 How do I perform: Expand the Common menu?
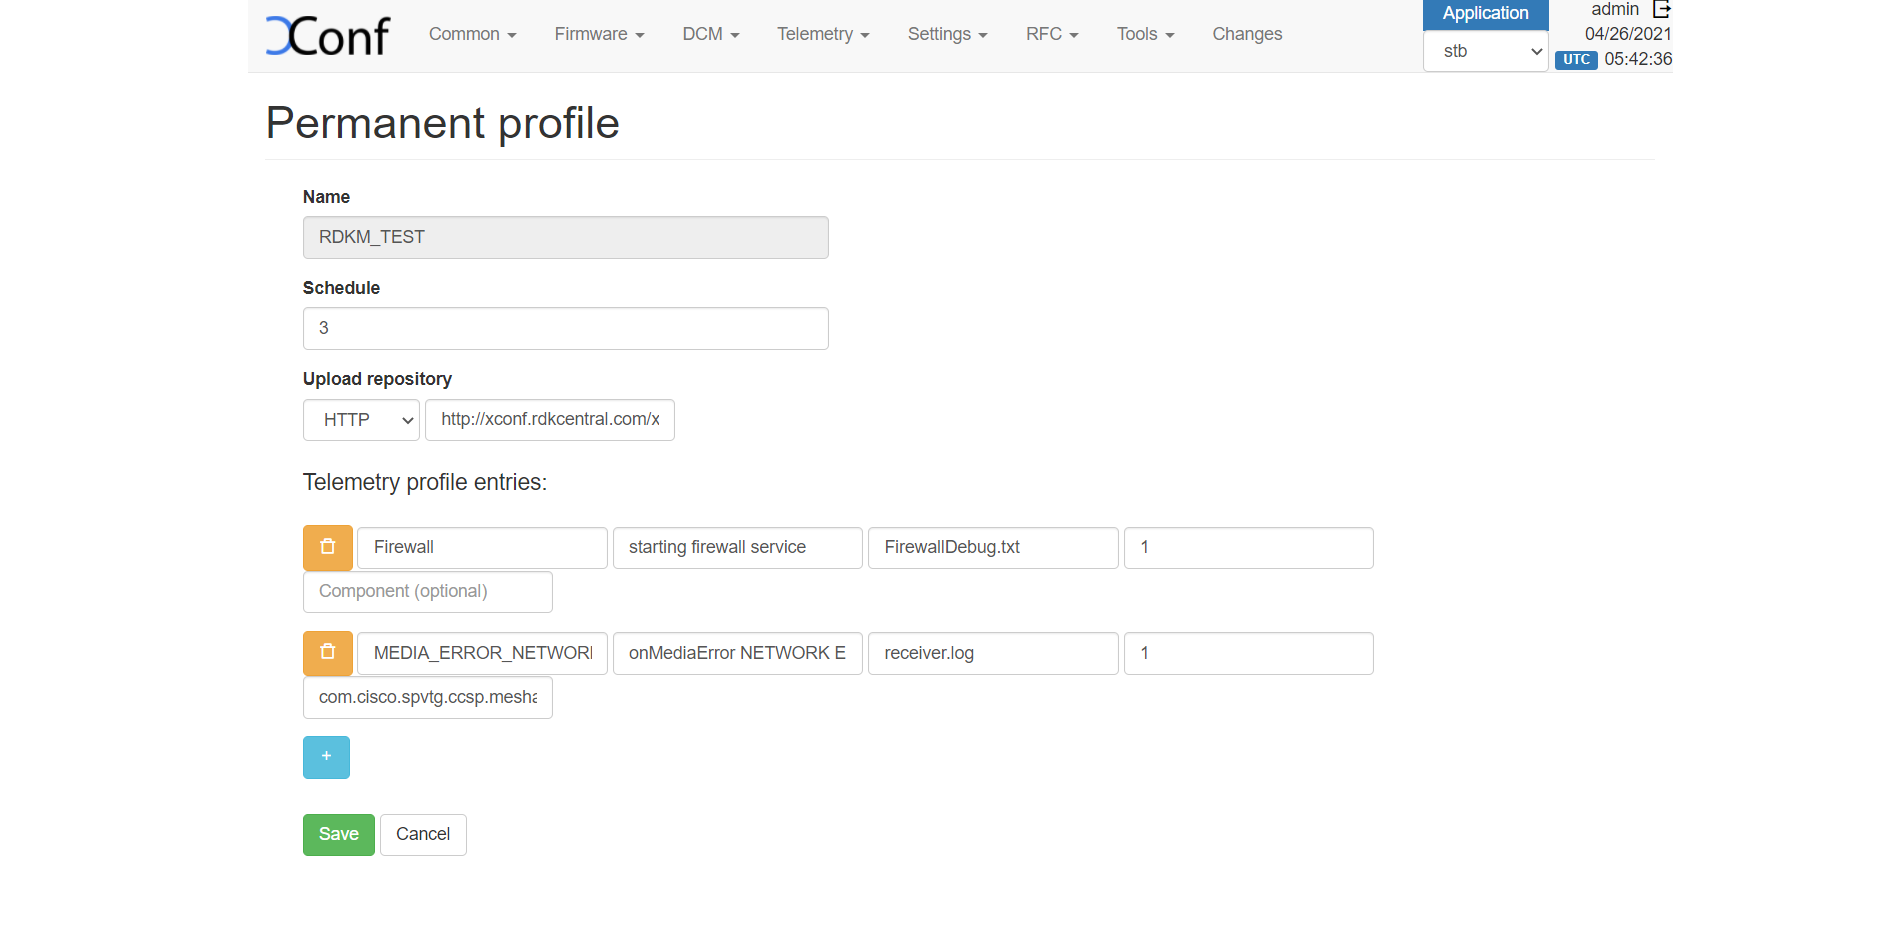(x=472, y=34)
